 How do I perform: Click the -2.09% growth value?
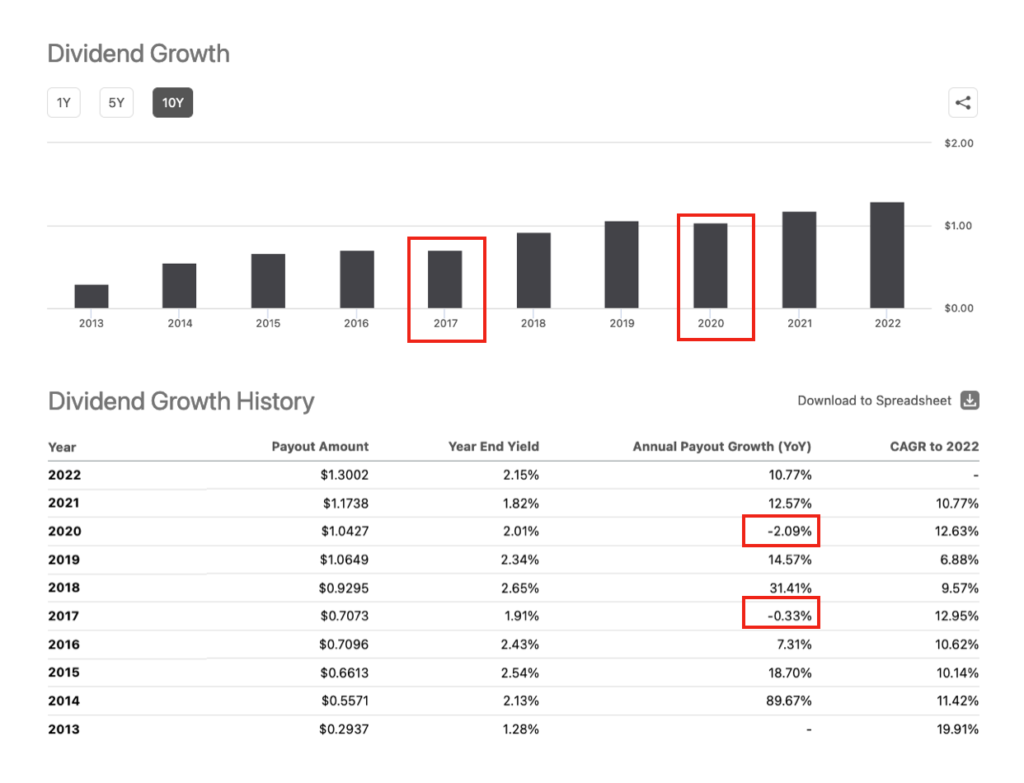coord(789,531)
